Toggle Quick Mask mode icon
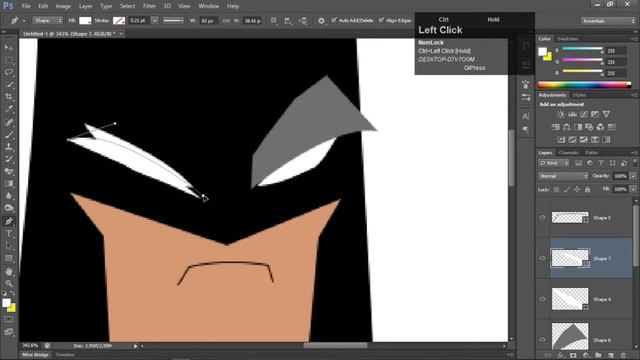Viewport: 640px width, 360px height. (9, 320)
